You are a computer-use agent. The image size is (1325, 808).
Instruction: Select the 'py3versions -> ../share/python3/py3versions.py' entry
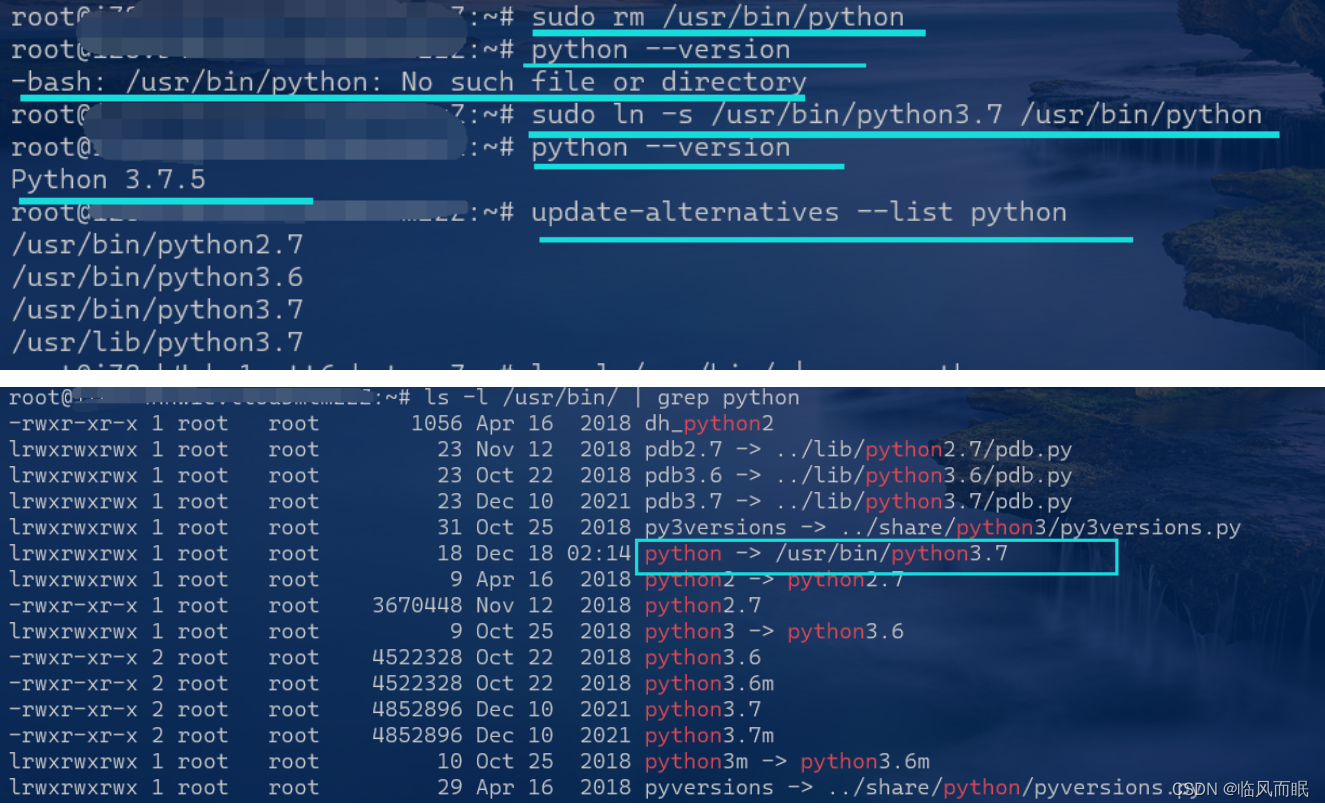tap(943, 528)
